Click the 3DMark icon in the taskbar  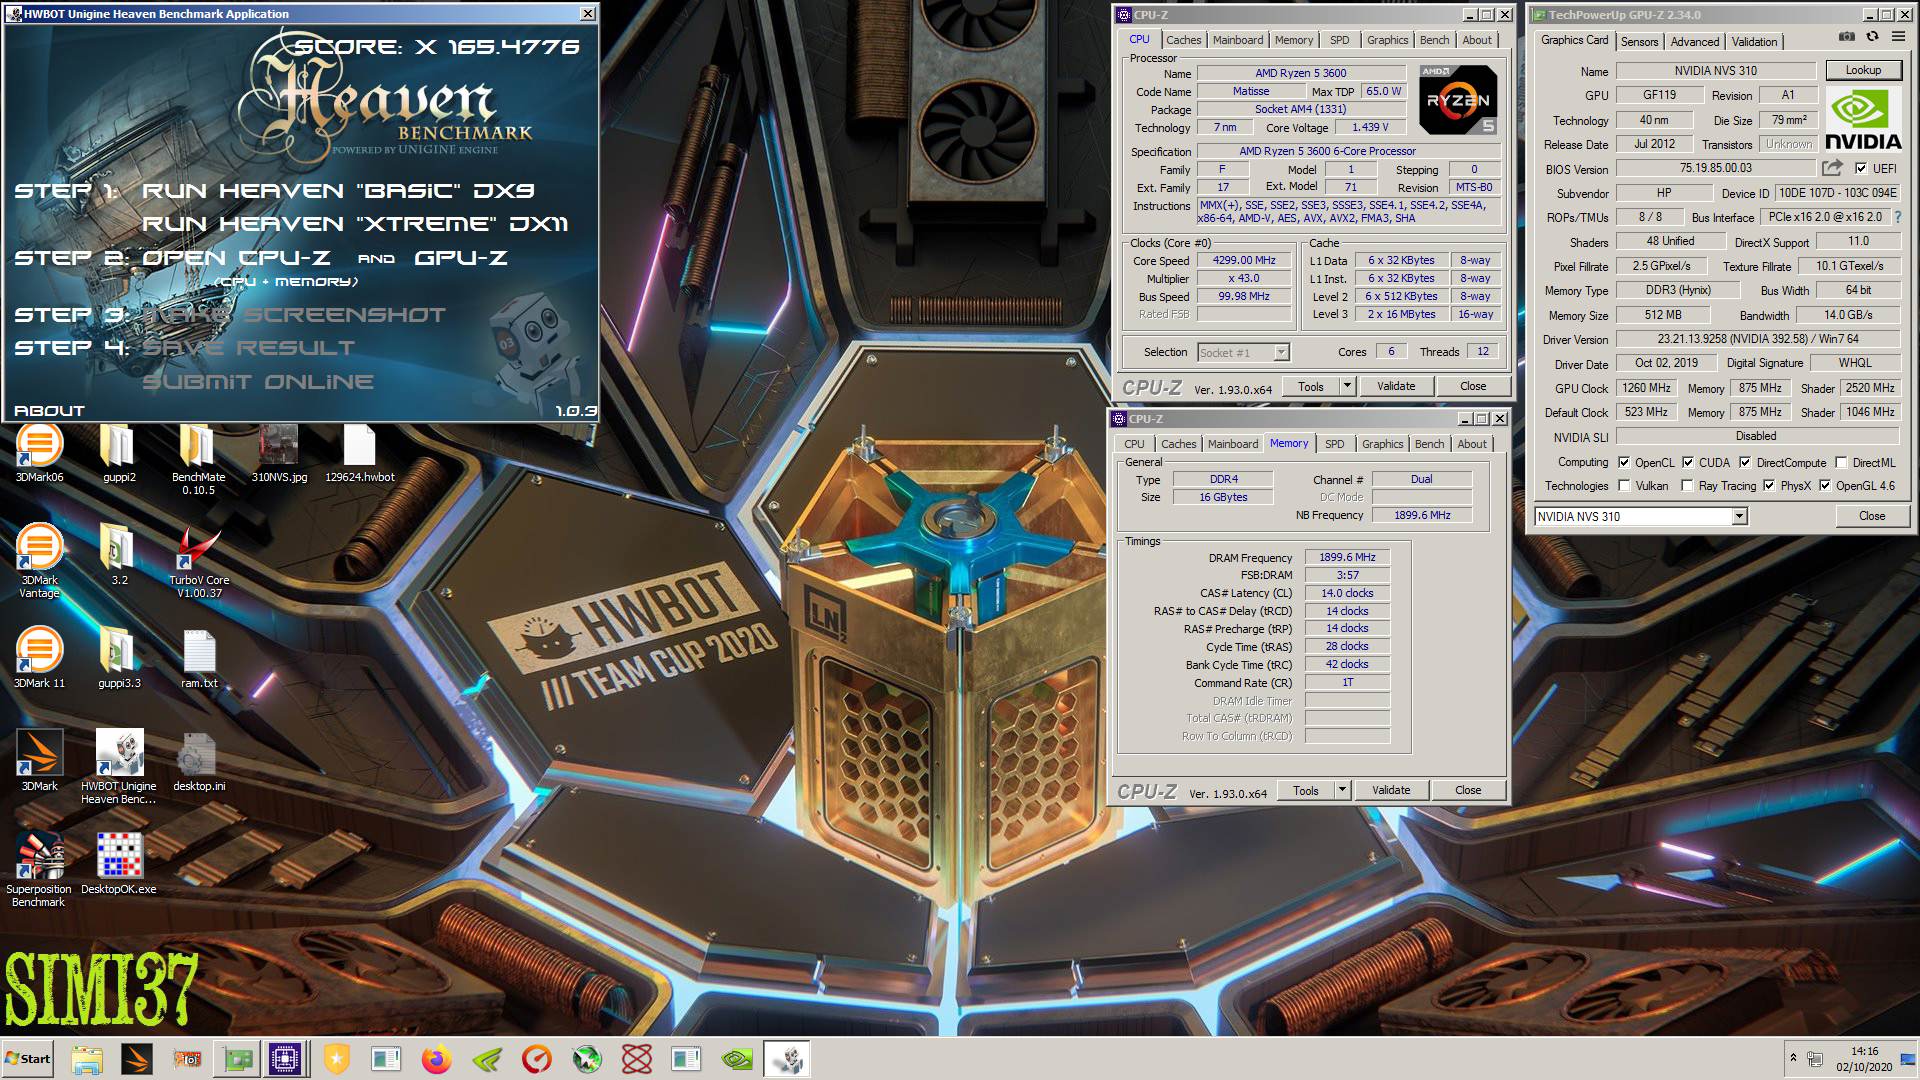137,1059
